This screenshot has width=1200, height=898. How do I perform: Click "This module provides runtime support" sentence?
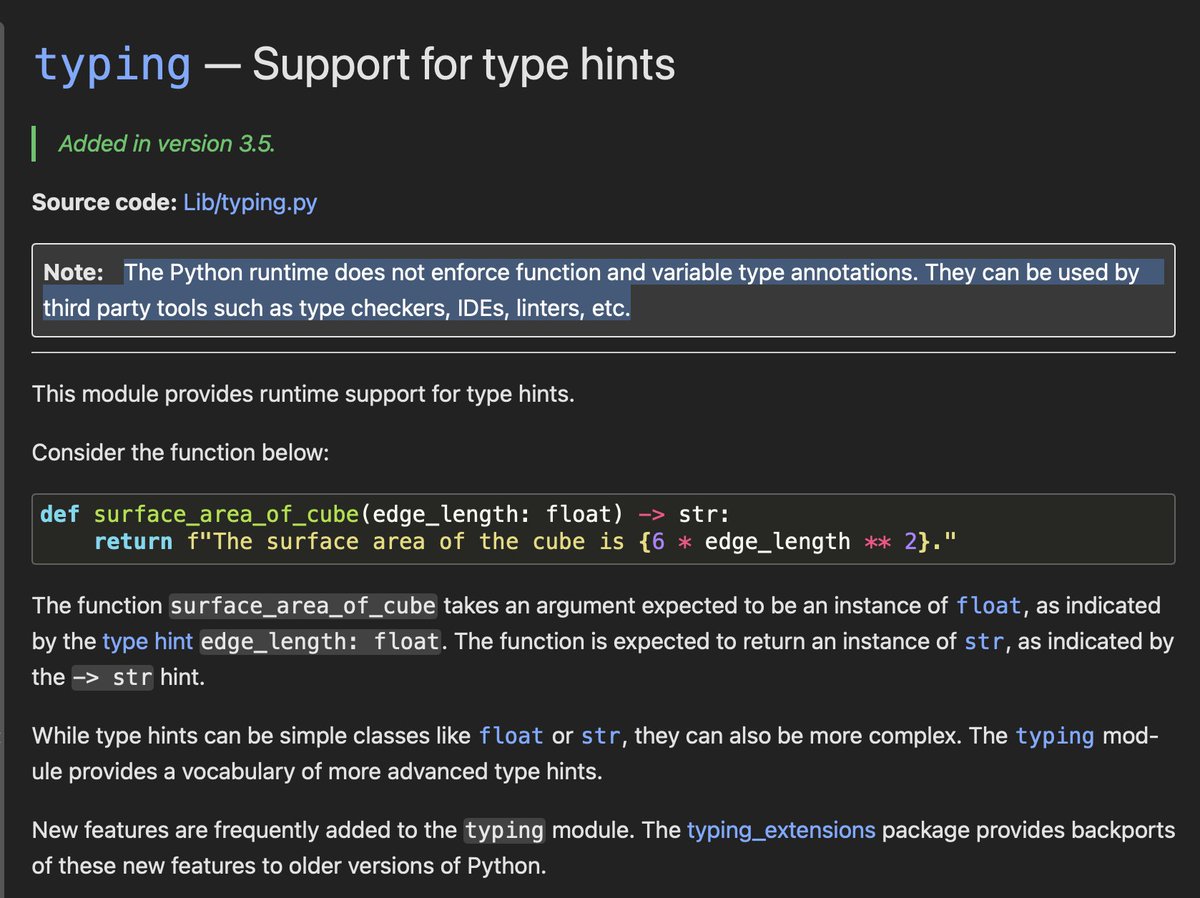coord(303,394)
